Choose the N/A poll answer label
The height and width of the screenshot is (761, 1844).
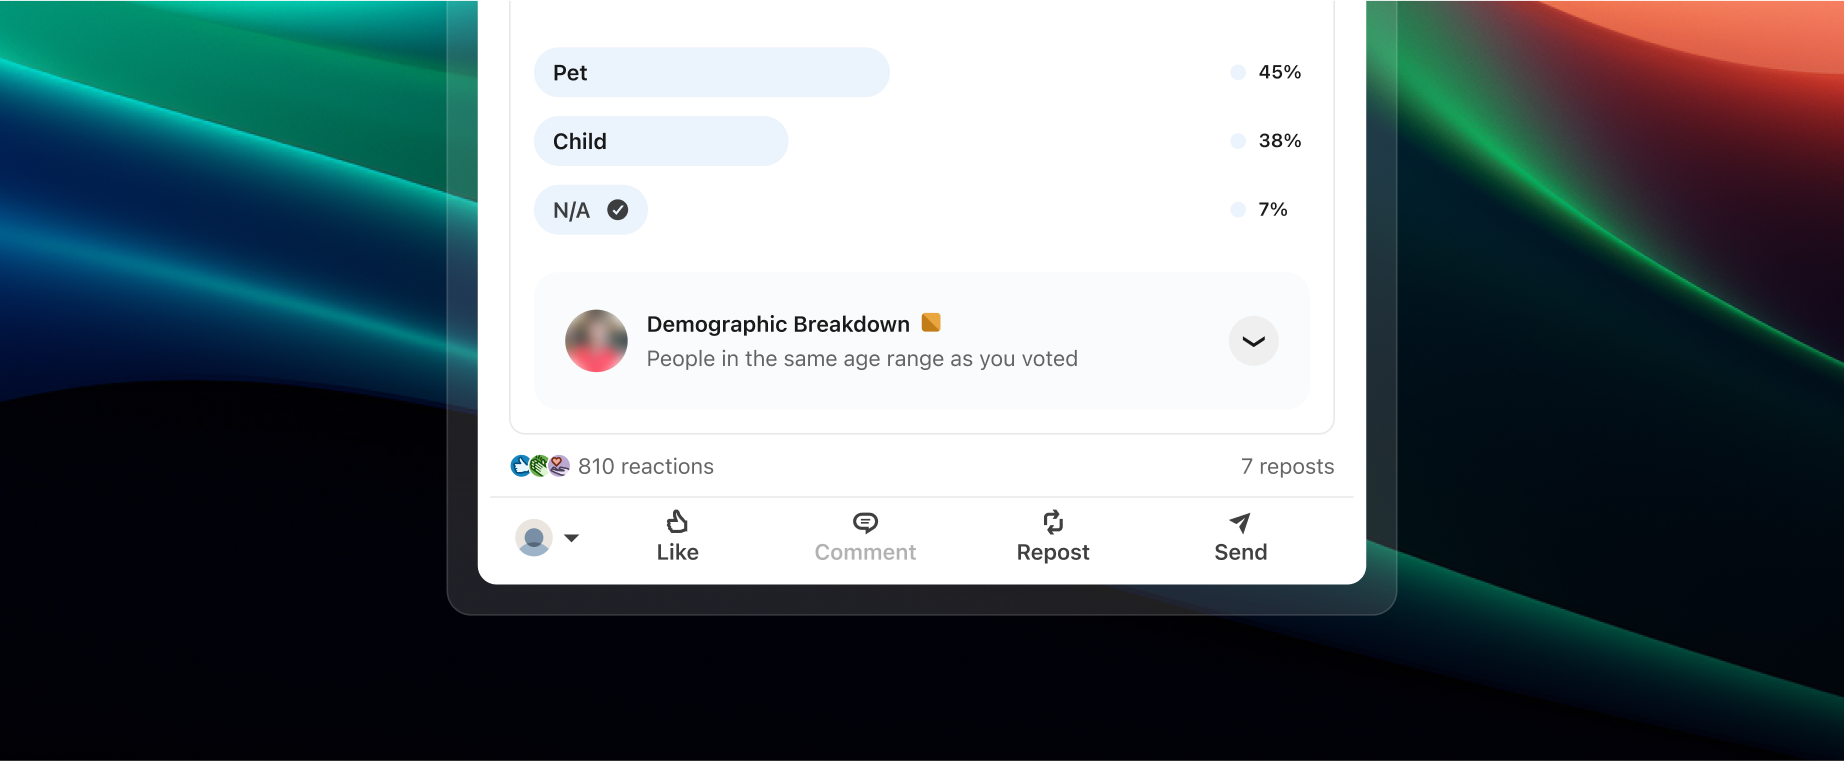(x=572, y=211)
